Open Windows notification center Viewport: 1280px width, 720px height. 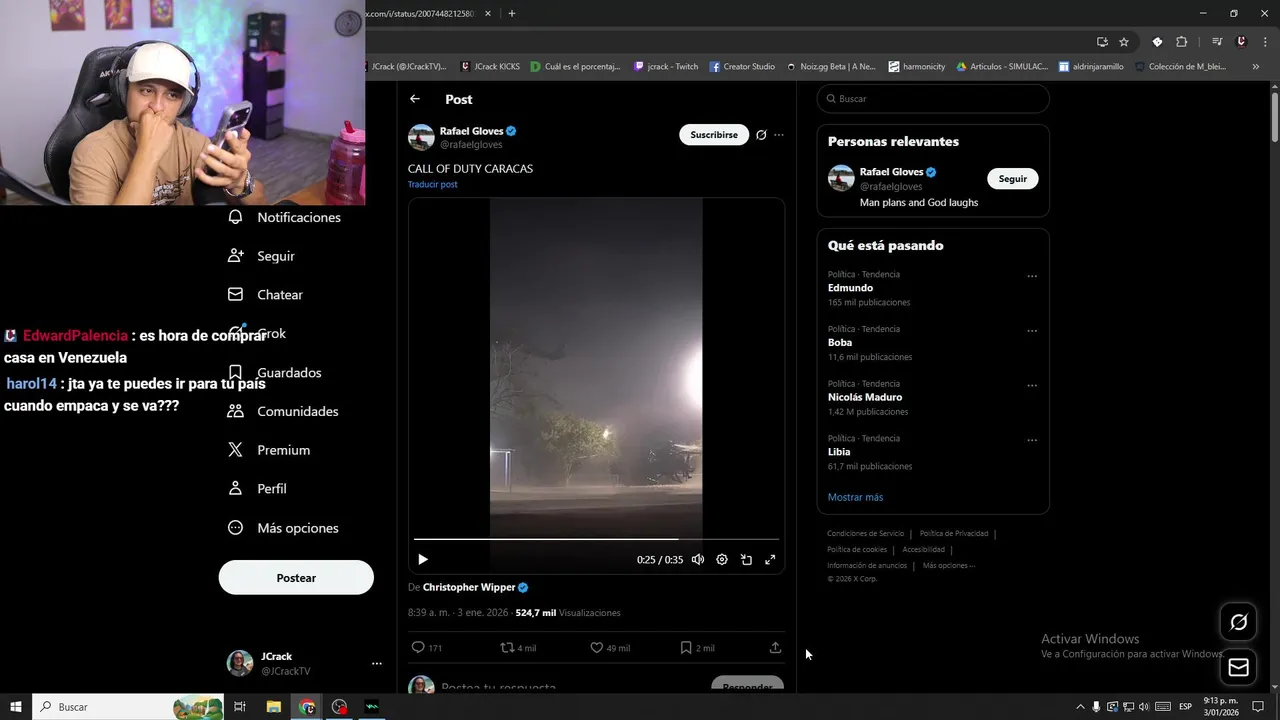[x=1258, y=707]
